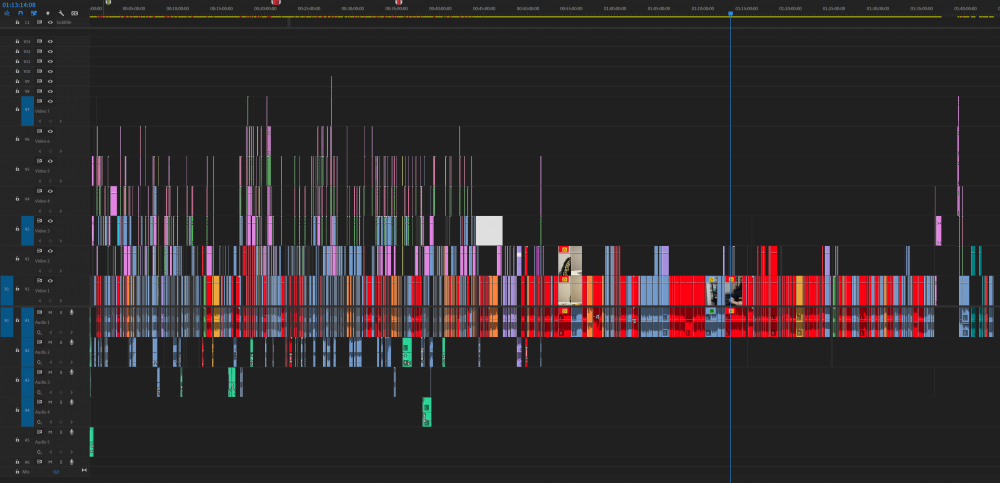This screenshot has height=483, width=1000.
Task: Open Timeline Display Settings wrench
Action: point(61,13)
